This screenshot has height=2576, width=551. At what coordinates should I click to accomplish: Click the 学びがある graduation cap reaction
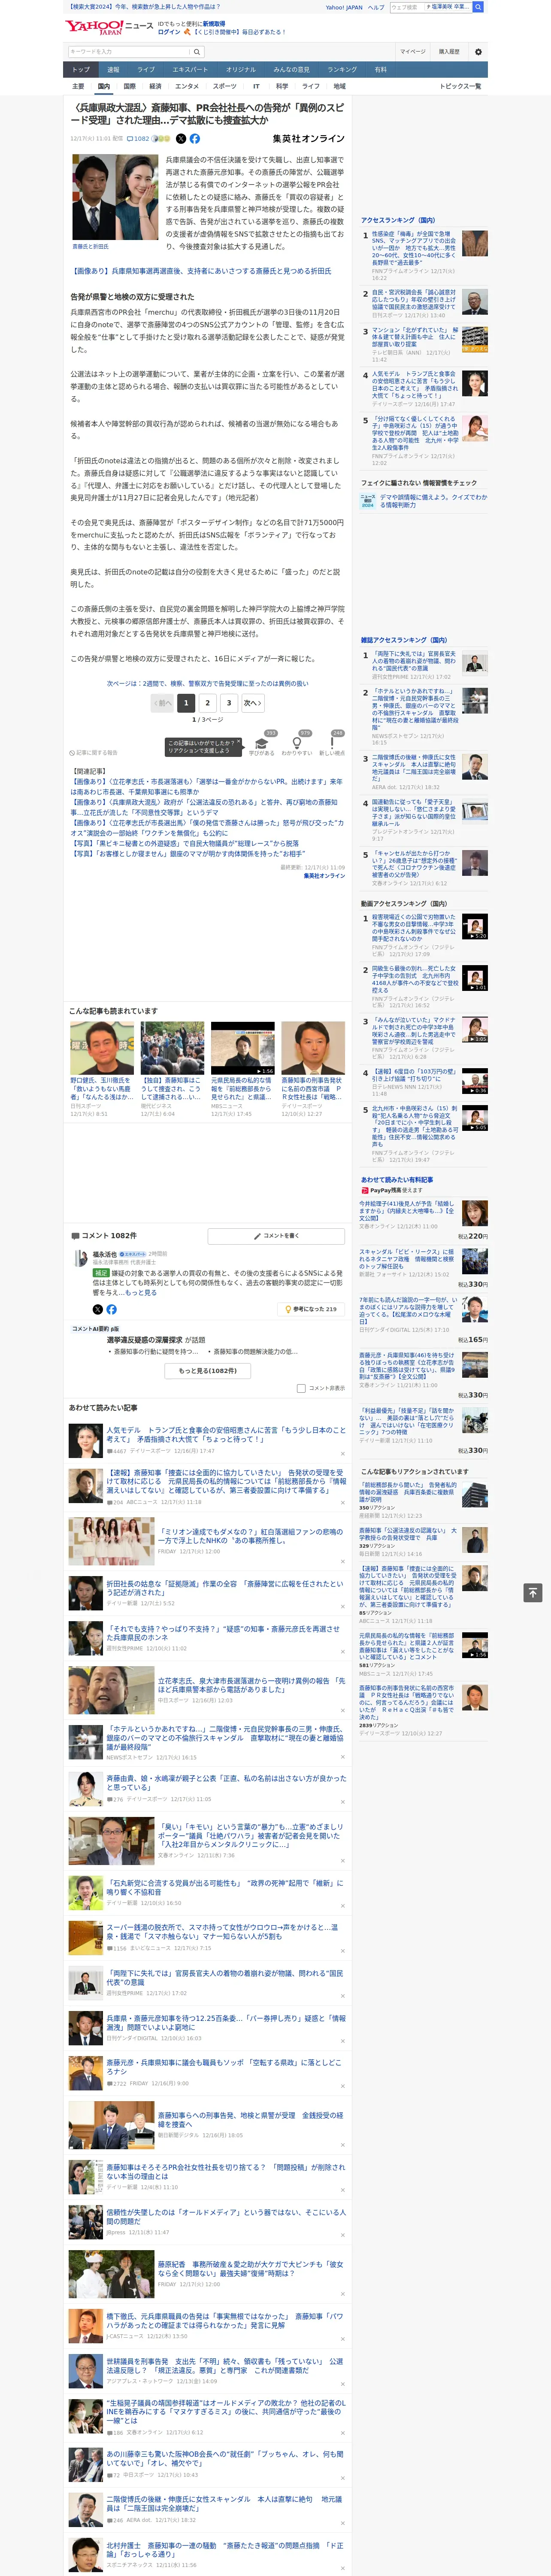(x=262, y=743)
